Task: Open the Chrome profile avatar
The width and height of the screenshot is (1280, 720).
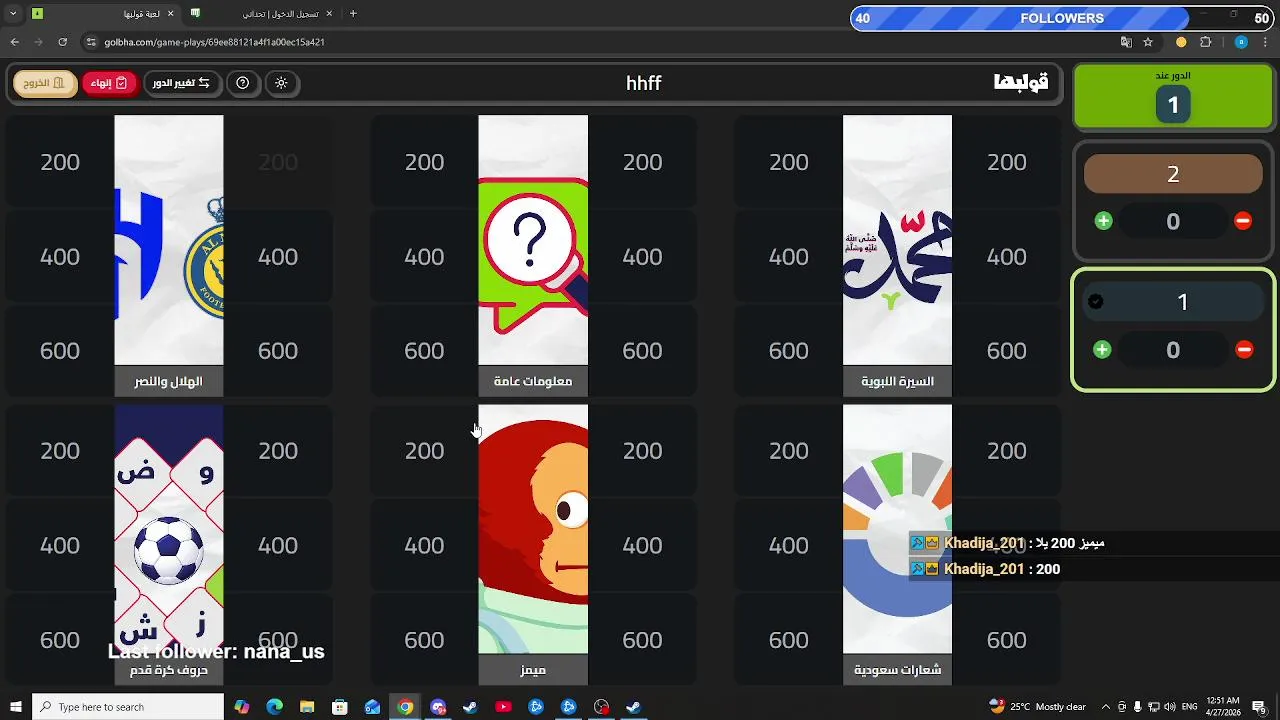Action: pos(1241,42)
